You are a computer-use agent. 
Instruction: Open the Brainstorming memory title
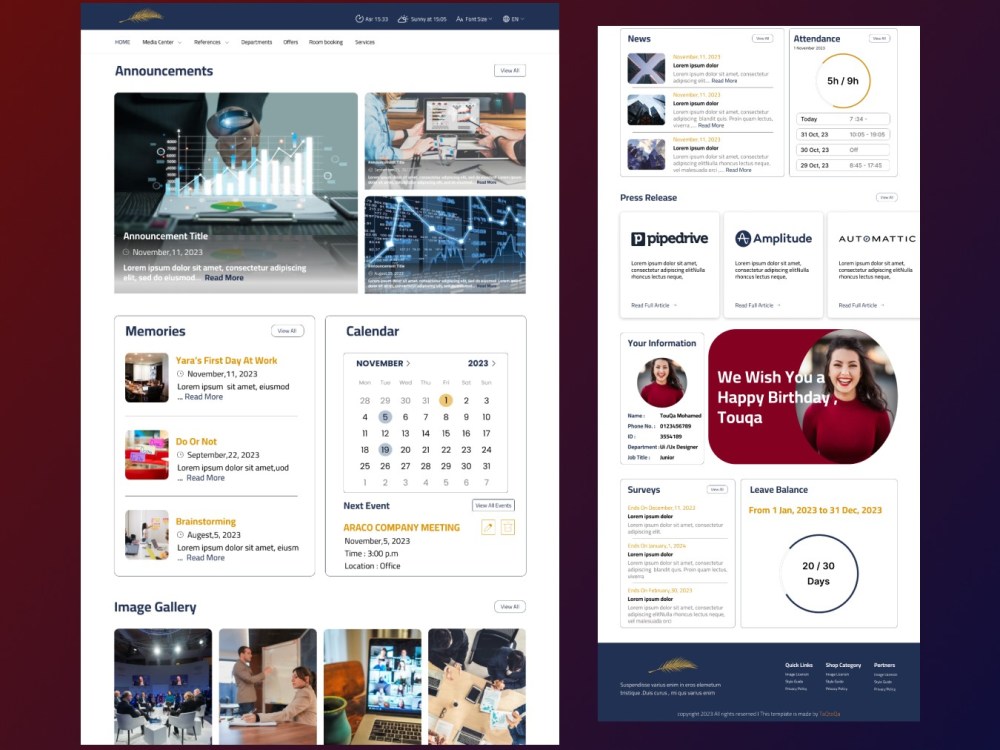[x=205, y=522]
